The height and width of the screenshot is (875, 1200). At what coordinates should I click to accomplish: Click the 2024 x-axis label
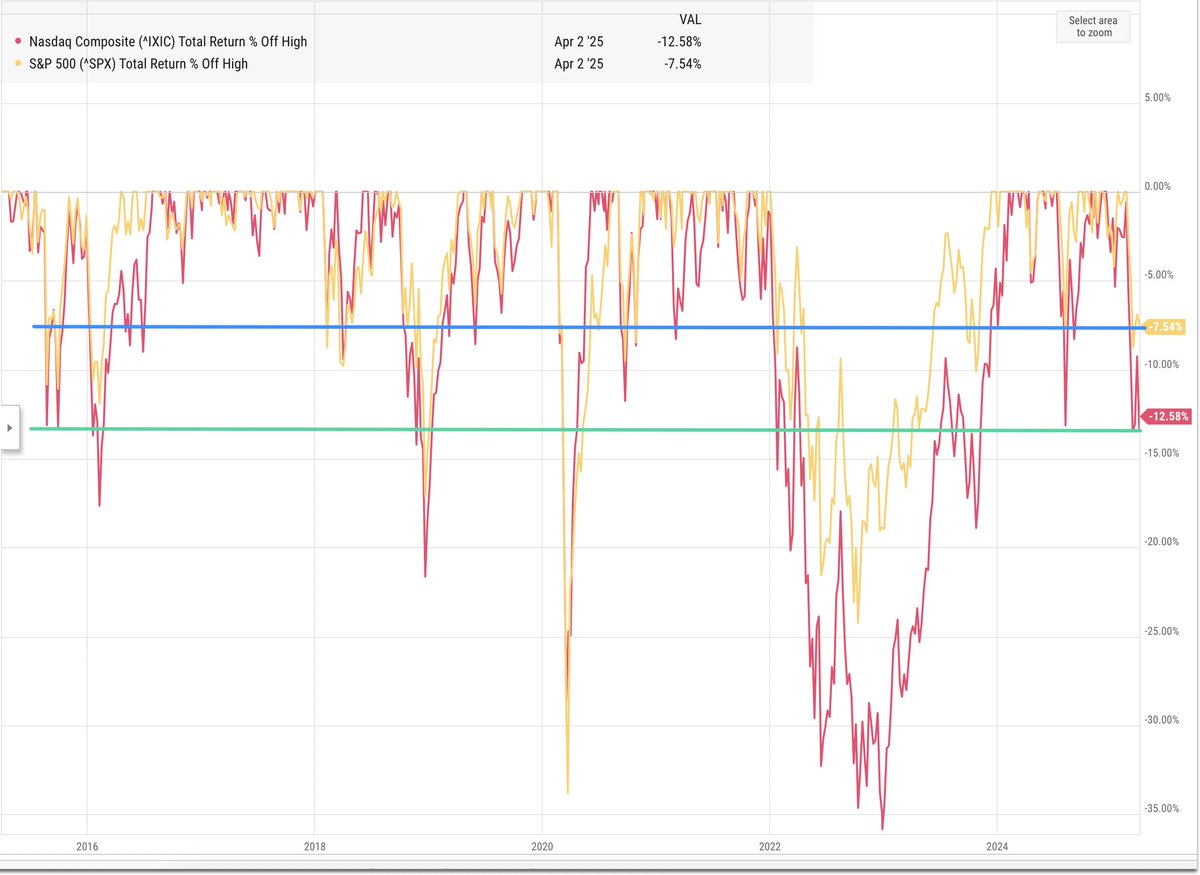click(997, 846)
